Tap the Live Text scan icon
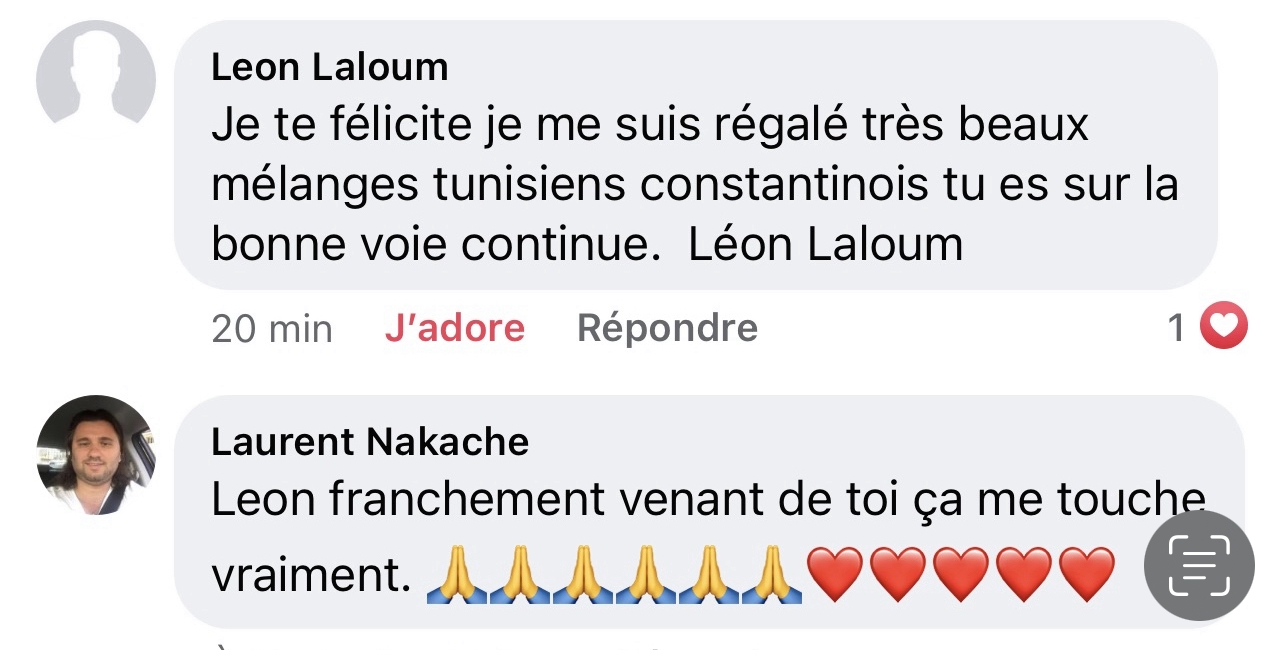The width and height of the screenshot is (1284, 660). pos(1199,566)
